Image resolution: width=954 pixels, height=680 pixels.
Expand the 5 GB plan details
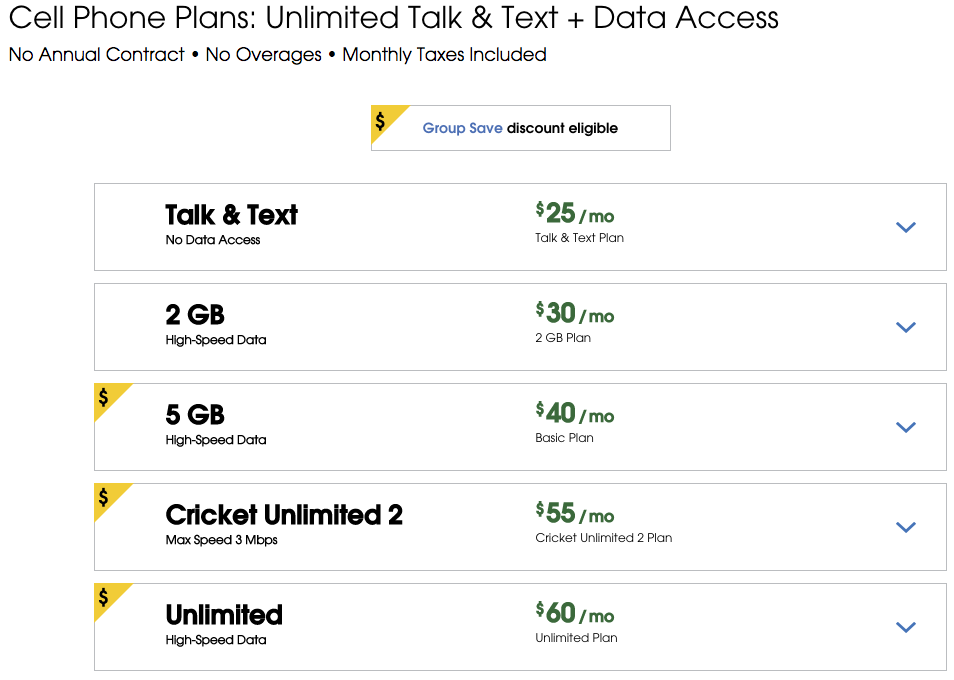[x=906, y=427]
